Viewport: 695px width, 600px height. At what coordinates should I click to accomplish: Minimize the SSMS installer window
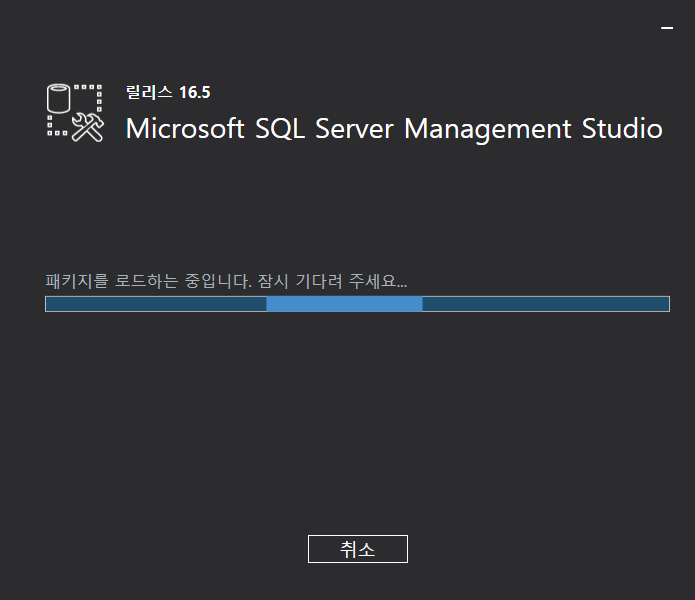[667, 28]
